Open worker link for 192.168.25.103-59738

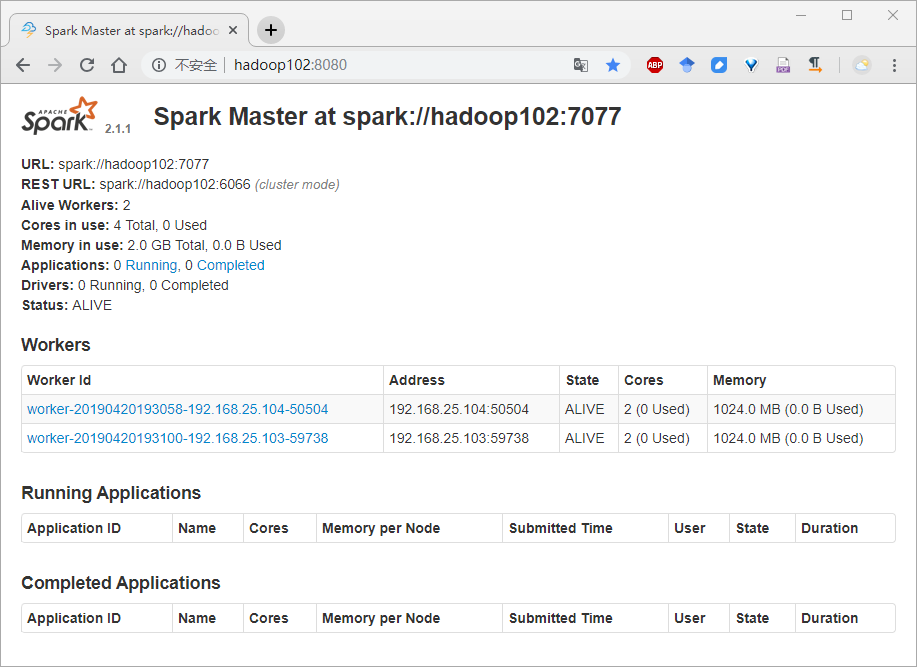point(178,438)
